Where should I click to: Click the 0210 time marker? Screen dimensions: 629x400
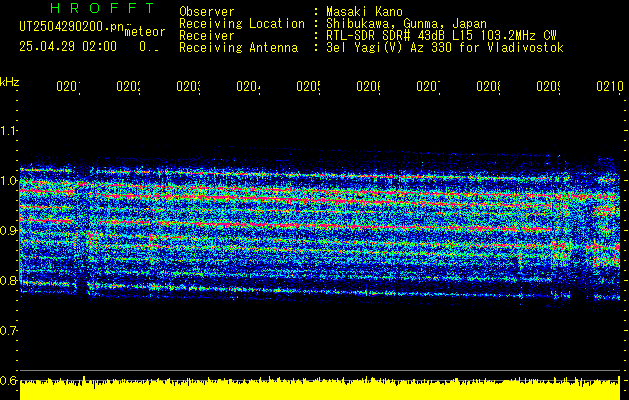[609, 86]
